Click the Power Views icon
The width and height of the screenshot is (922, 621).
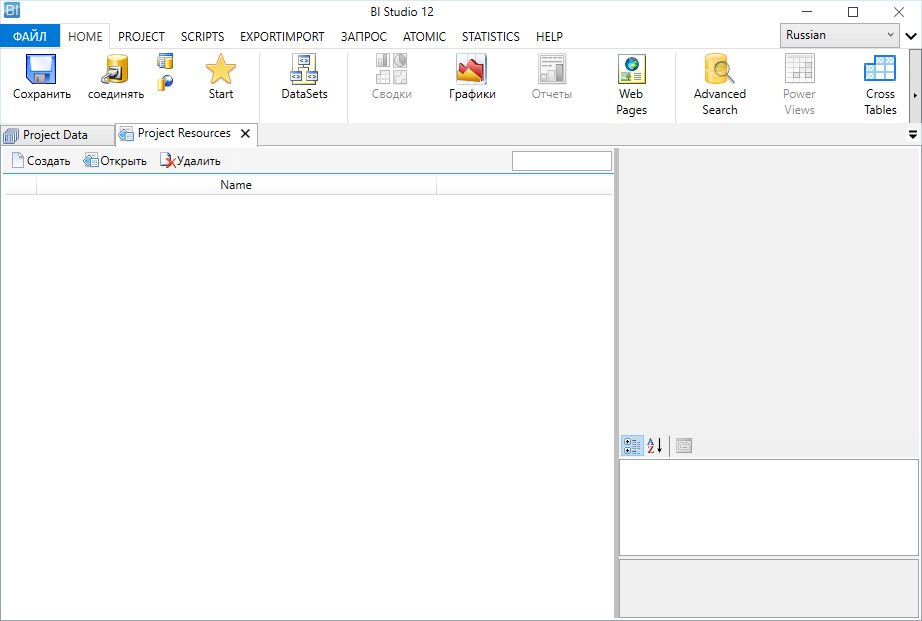point(799,69)
